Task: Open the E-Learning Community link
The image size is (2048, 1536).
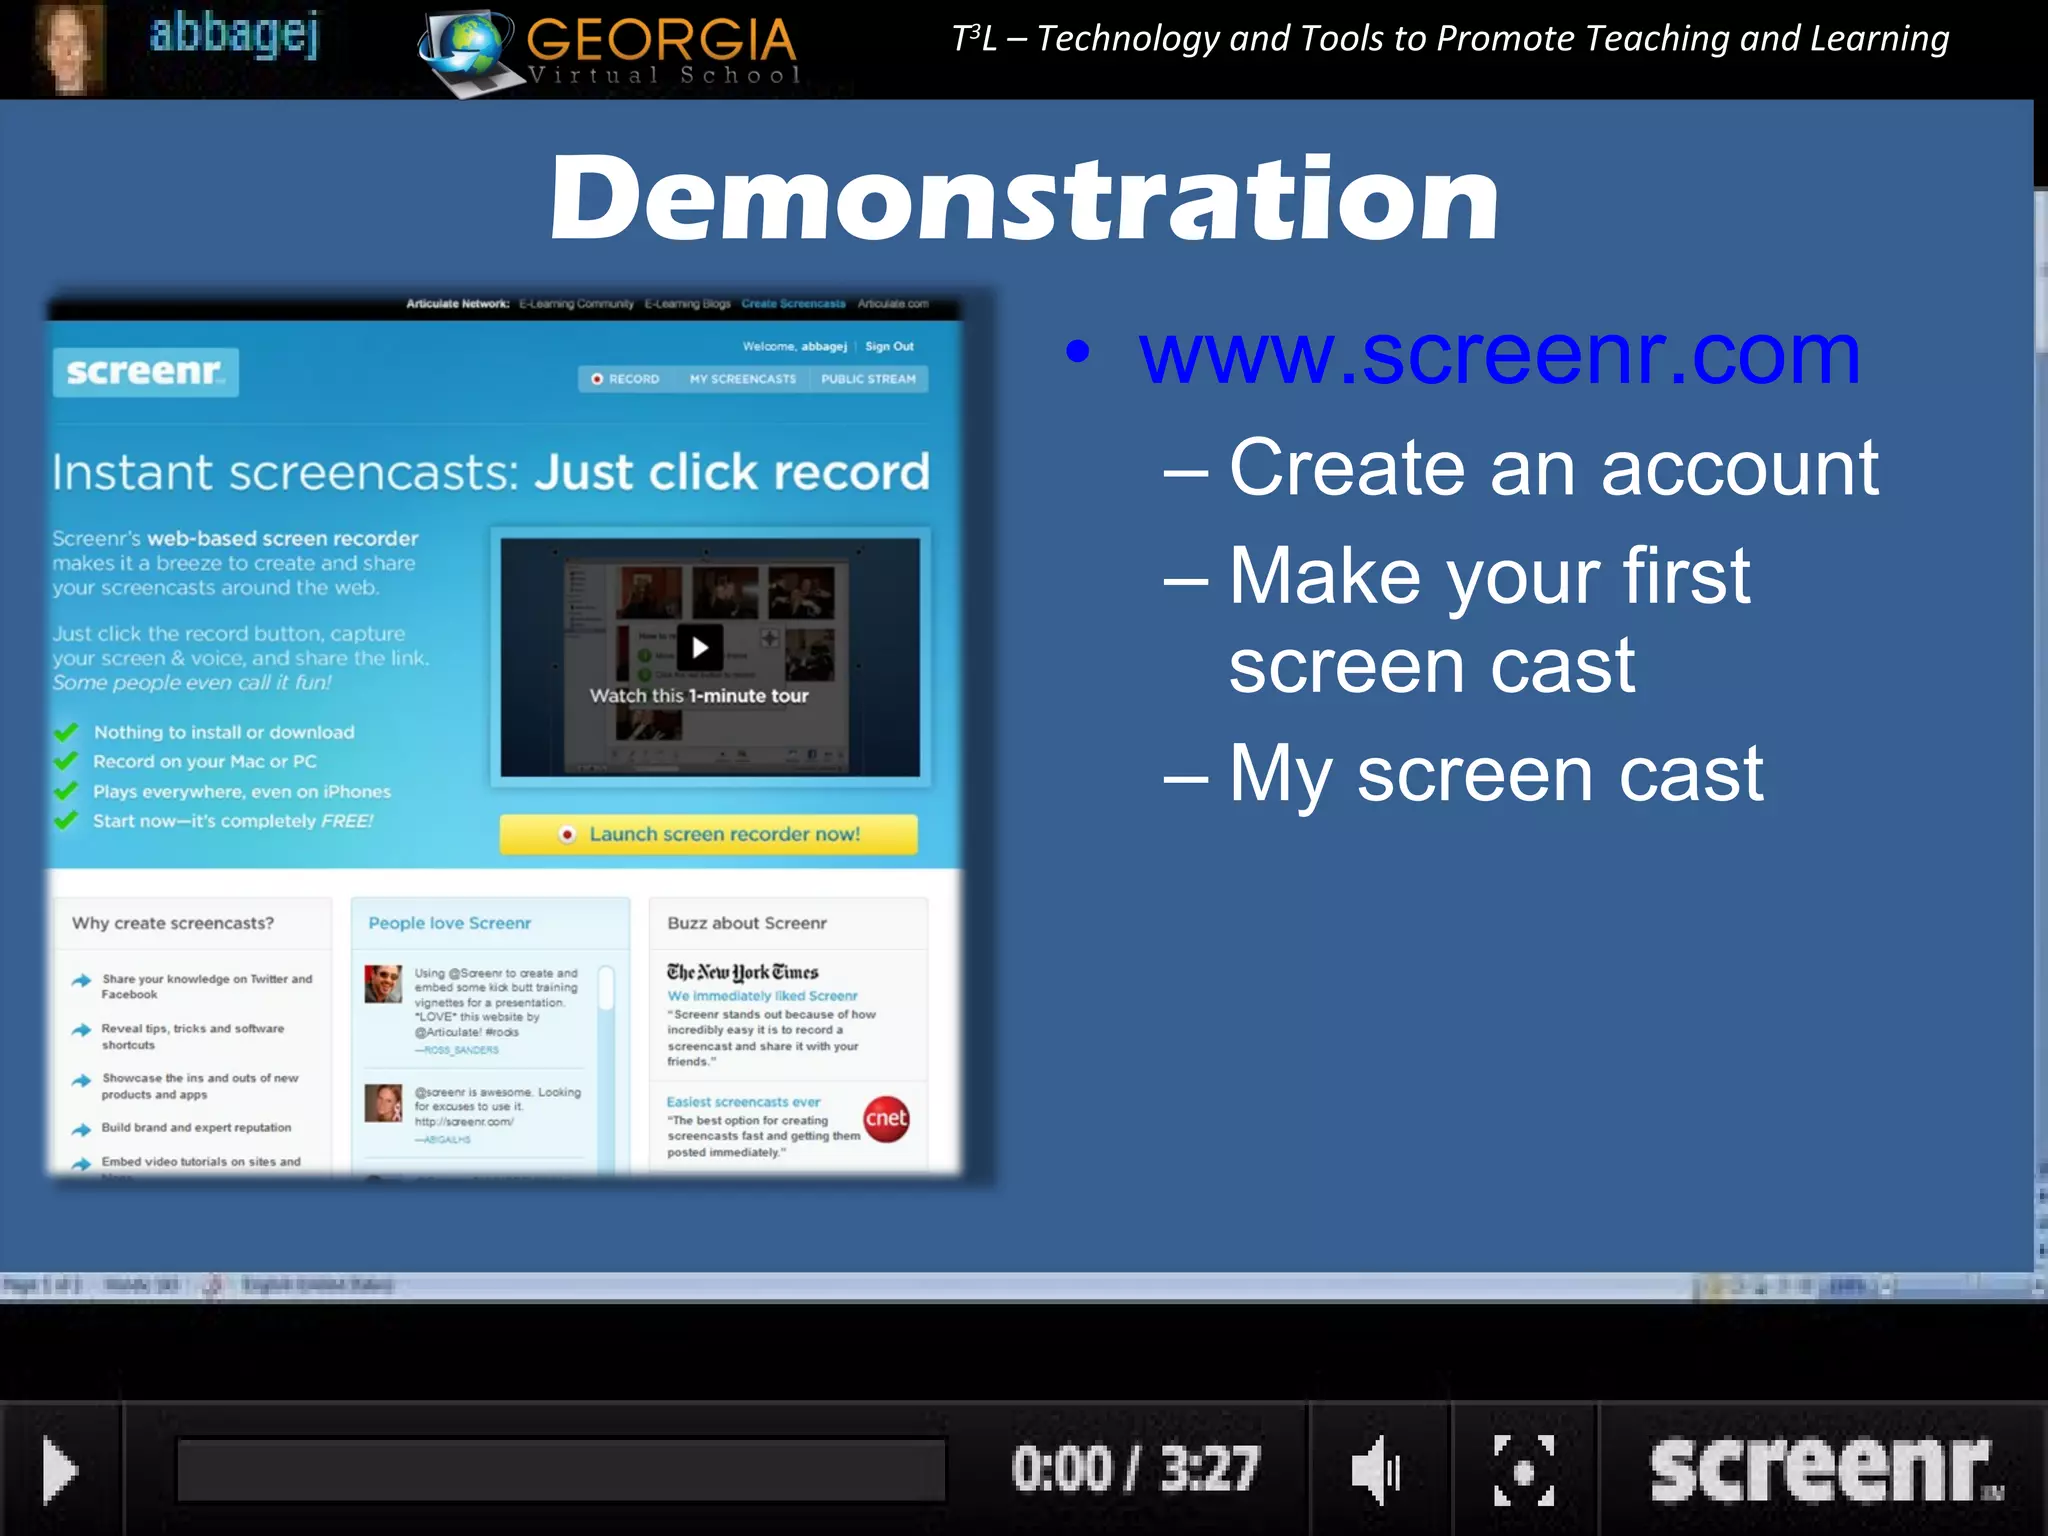Action: pos(576,303)
